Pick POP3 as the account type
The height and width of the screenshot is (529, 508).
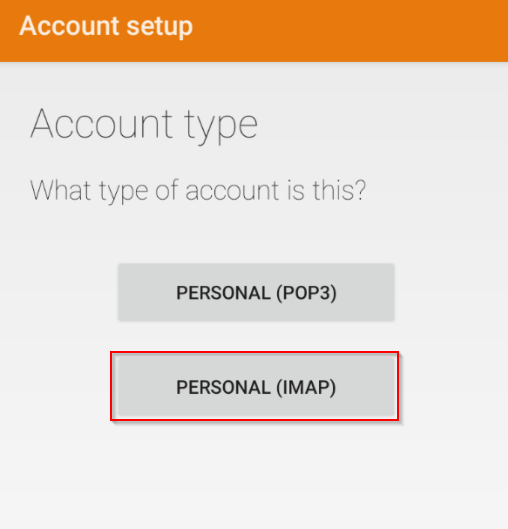pos(256,292)
